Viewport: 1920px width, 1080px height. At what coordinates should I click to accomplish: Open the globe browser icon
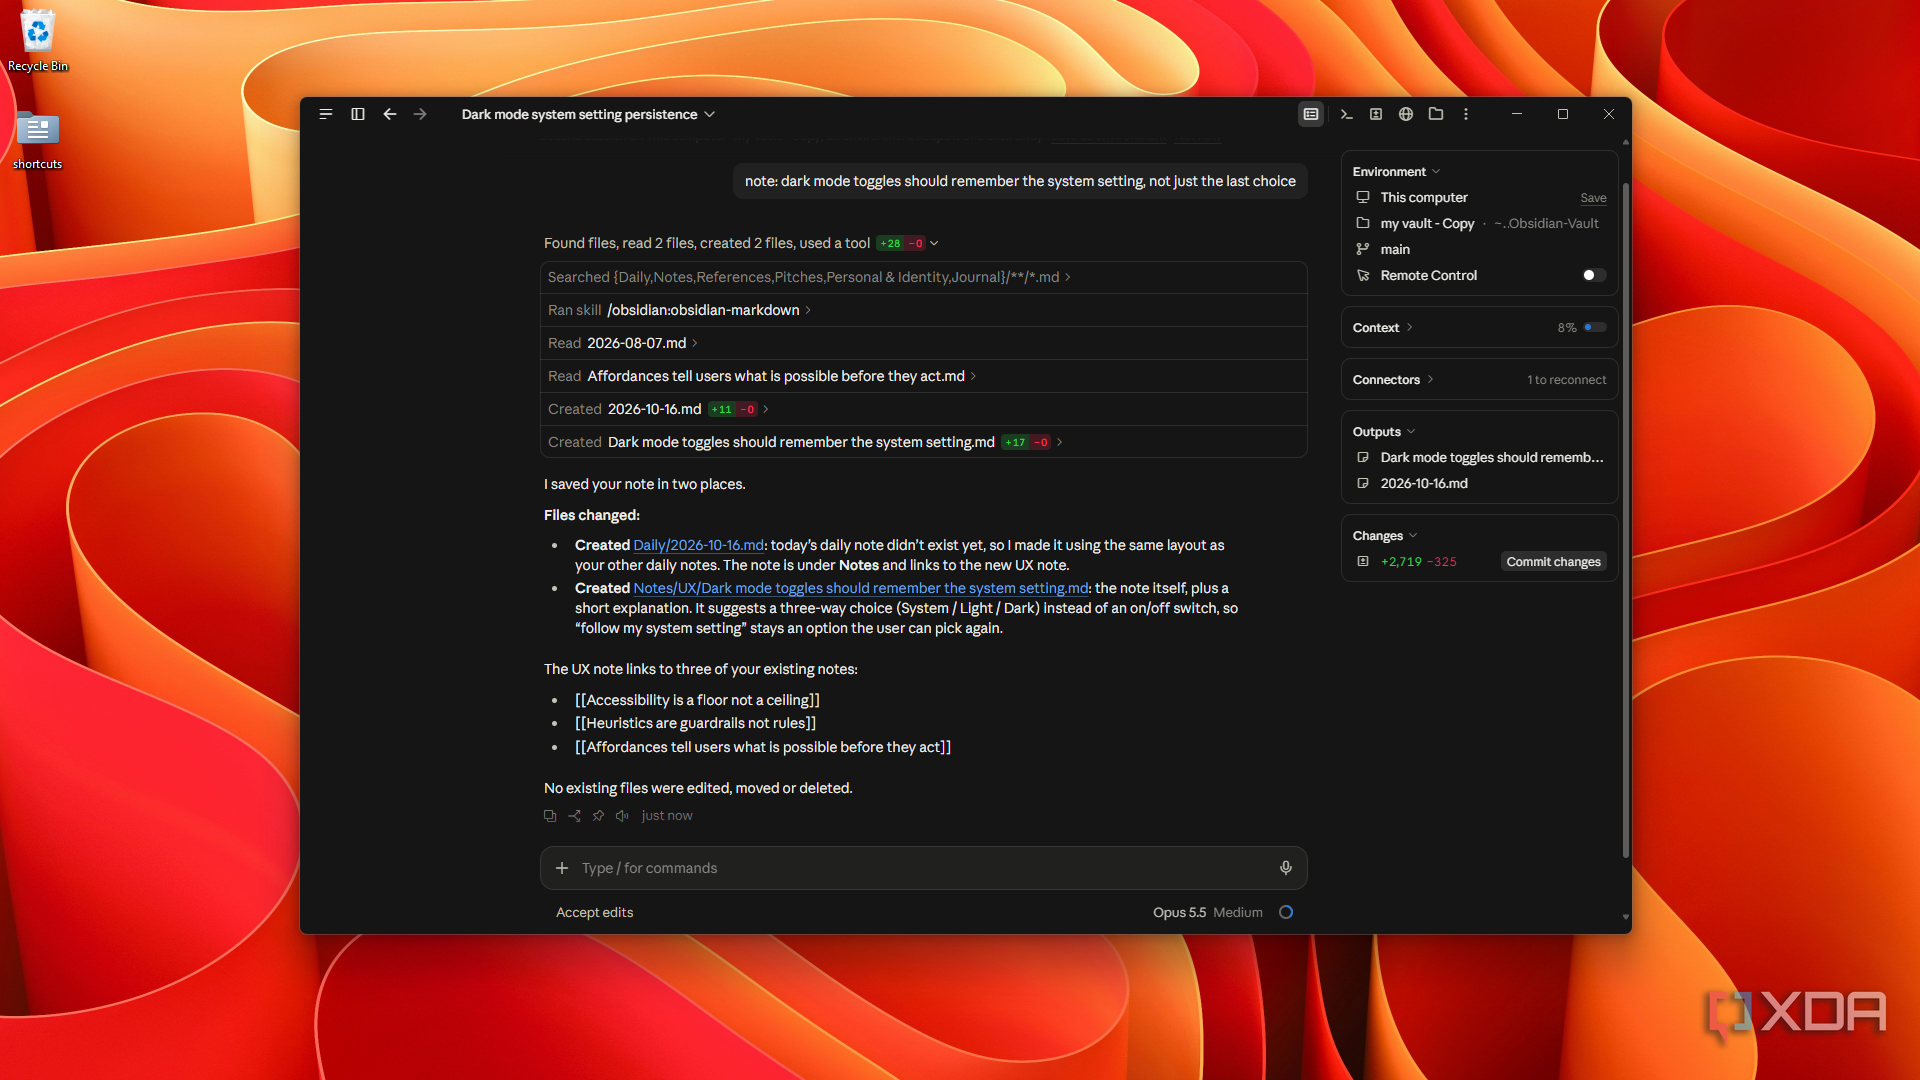pyautogui.click(x=1406, y=114)
